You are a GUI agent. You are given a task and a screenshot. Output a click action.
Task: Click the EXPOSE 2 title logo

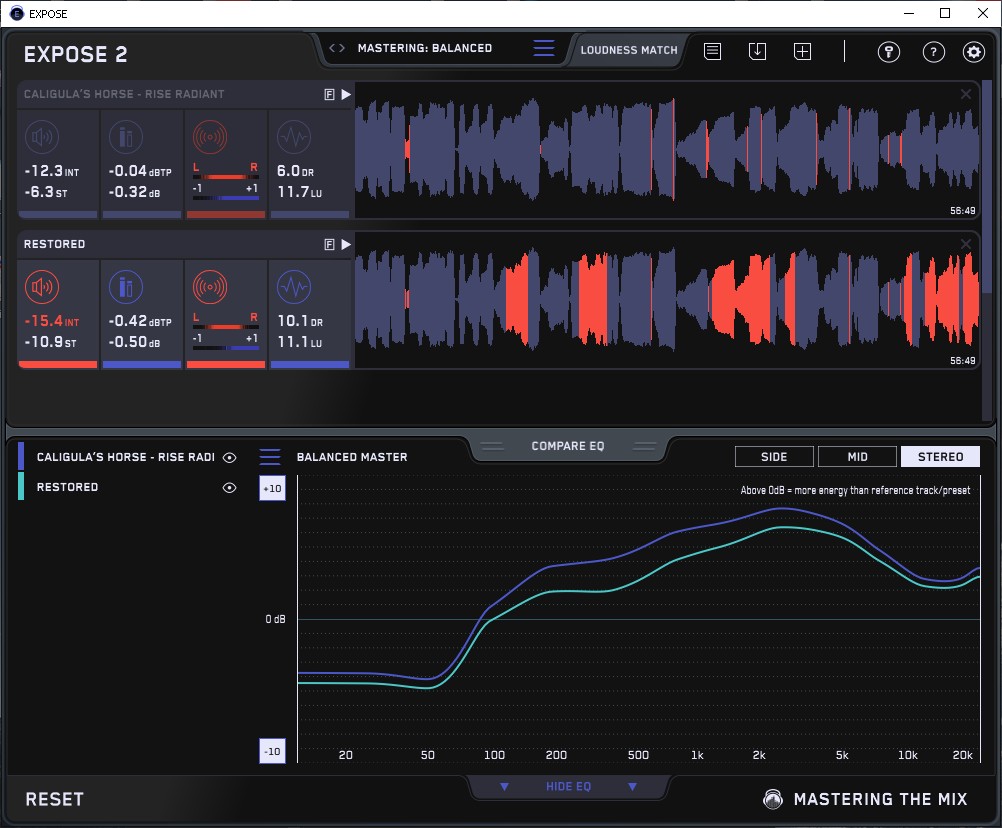pyautogui.click(x=75, y=54)
